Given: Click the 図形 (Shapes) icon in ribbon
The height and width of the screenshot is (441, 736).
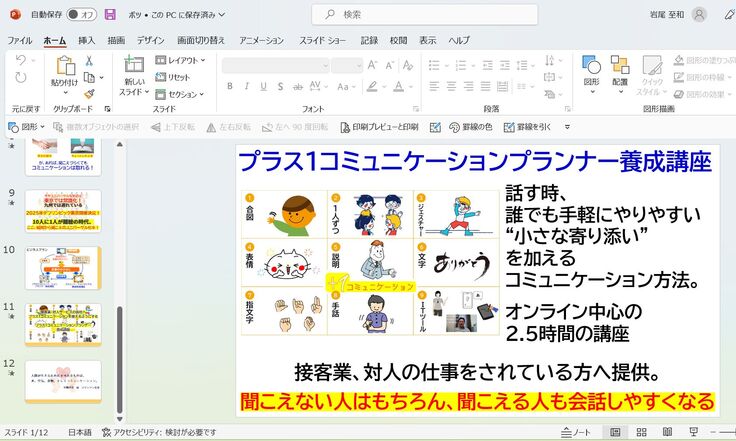Looking at the screenshot, I should coord(591,68).
